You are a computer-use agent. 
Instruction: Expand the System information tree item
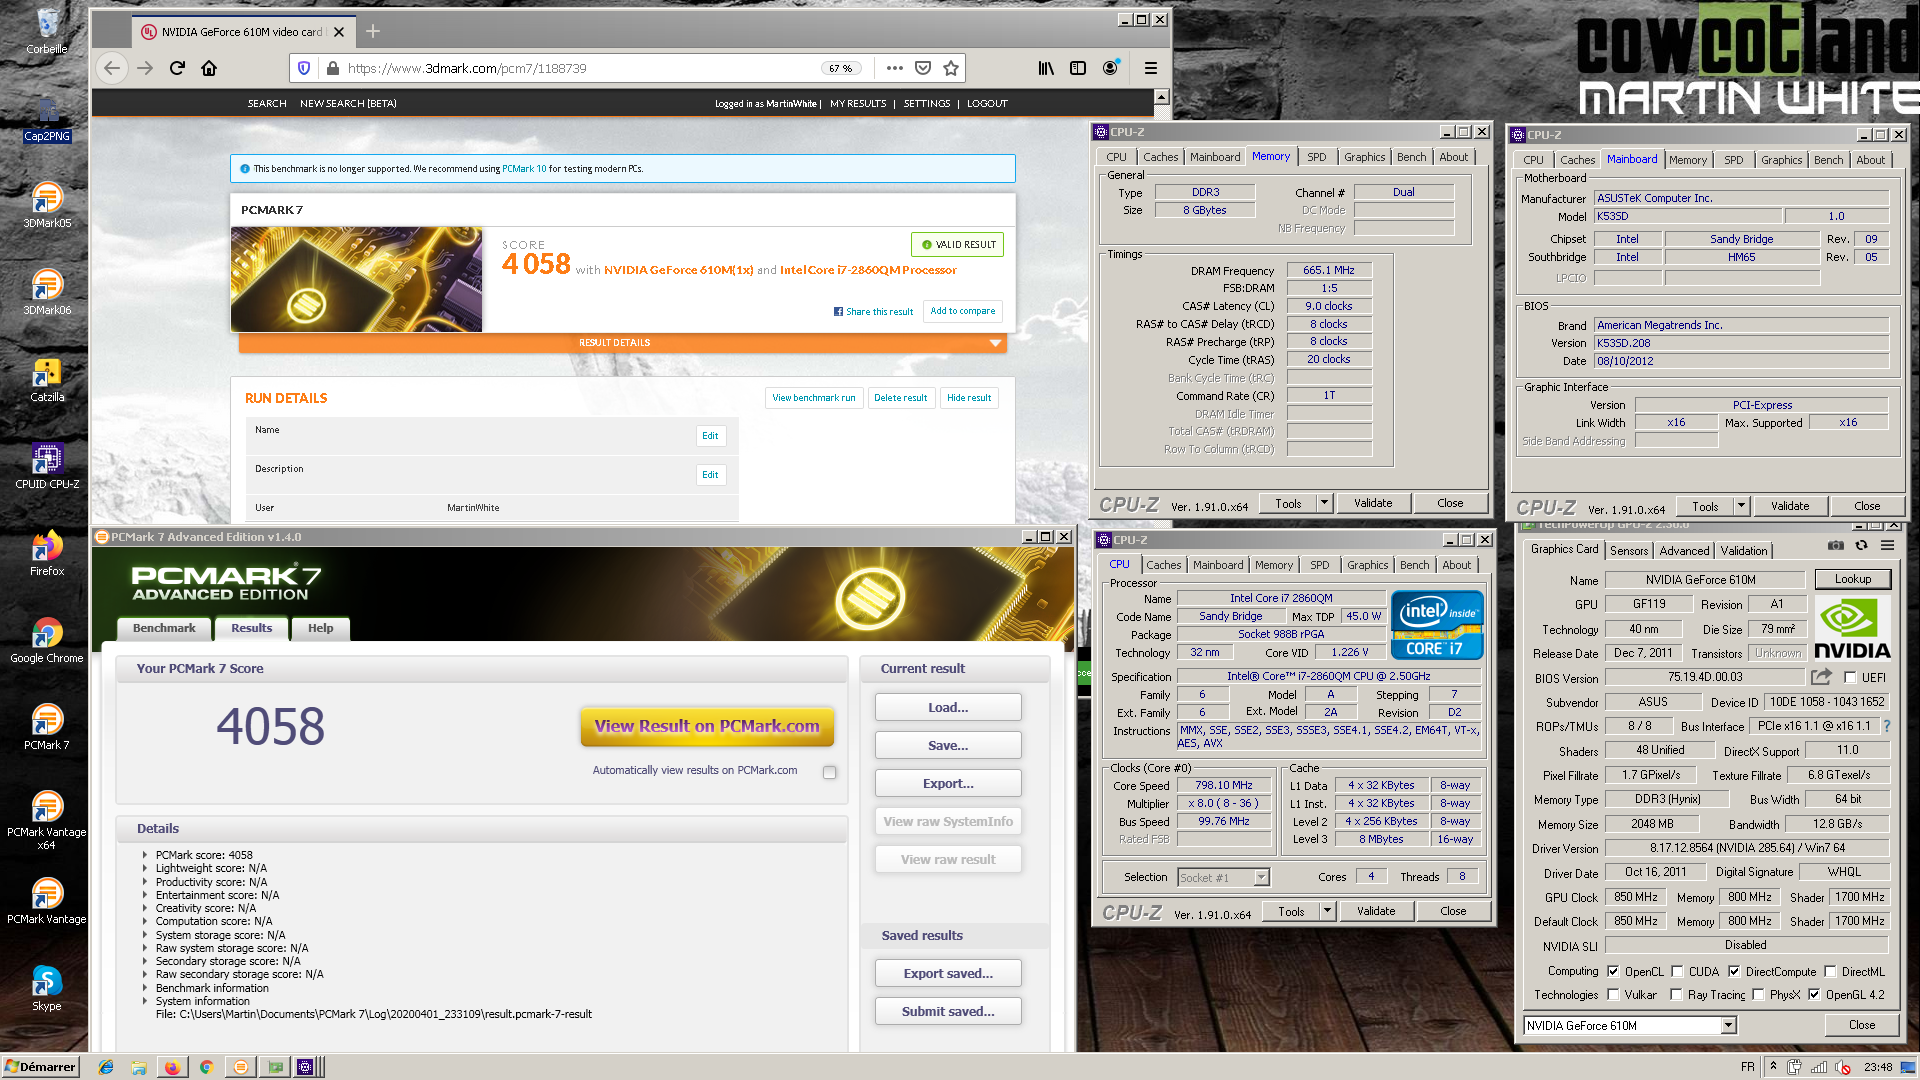(x=145, y=1001)
